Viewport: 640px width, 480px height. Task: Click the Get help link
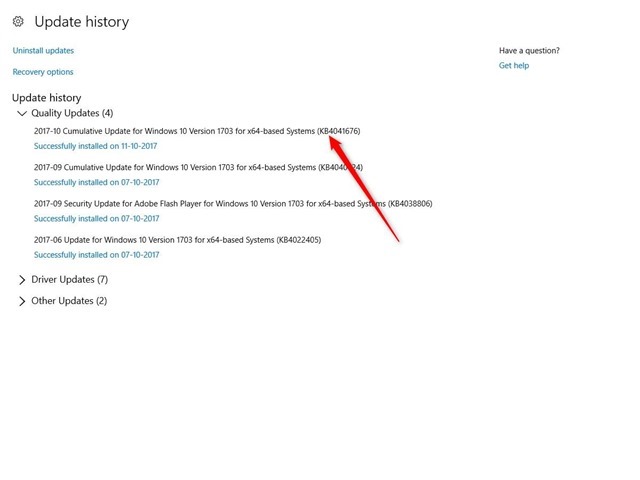(514, 66)
